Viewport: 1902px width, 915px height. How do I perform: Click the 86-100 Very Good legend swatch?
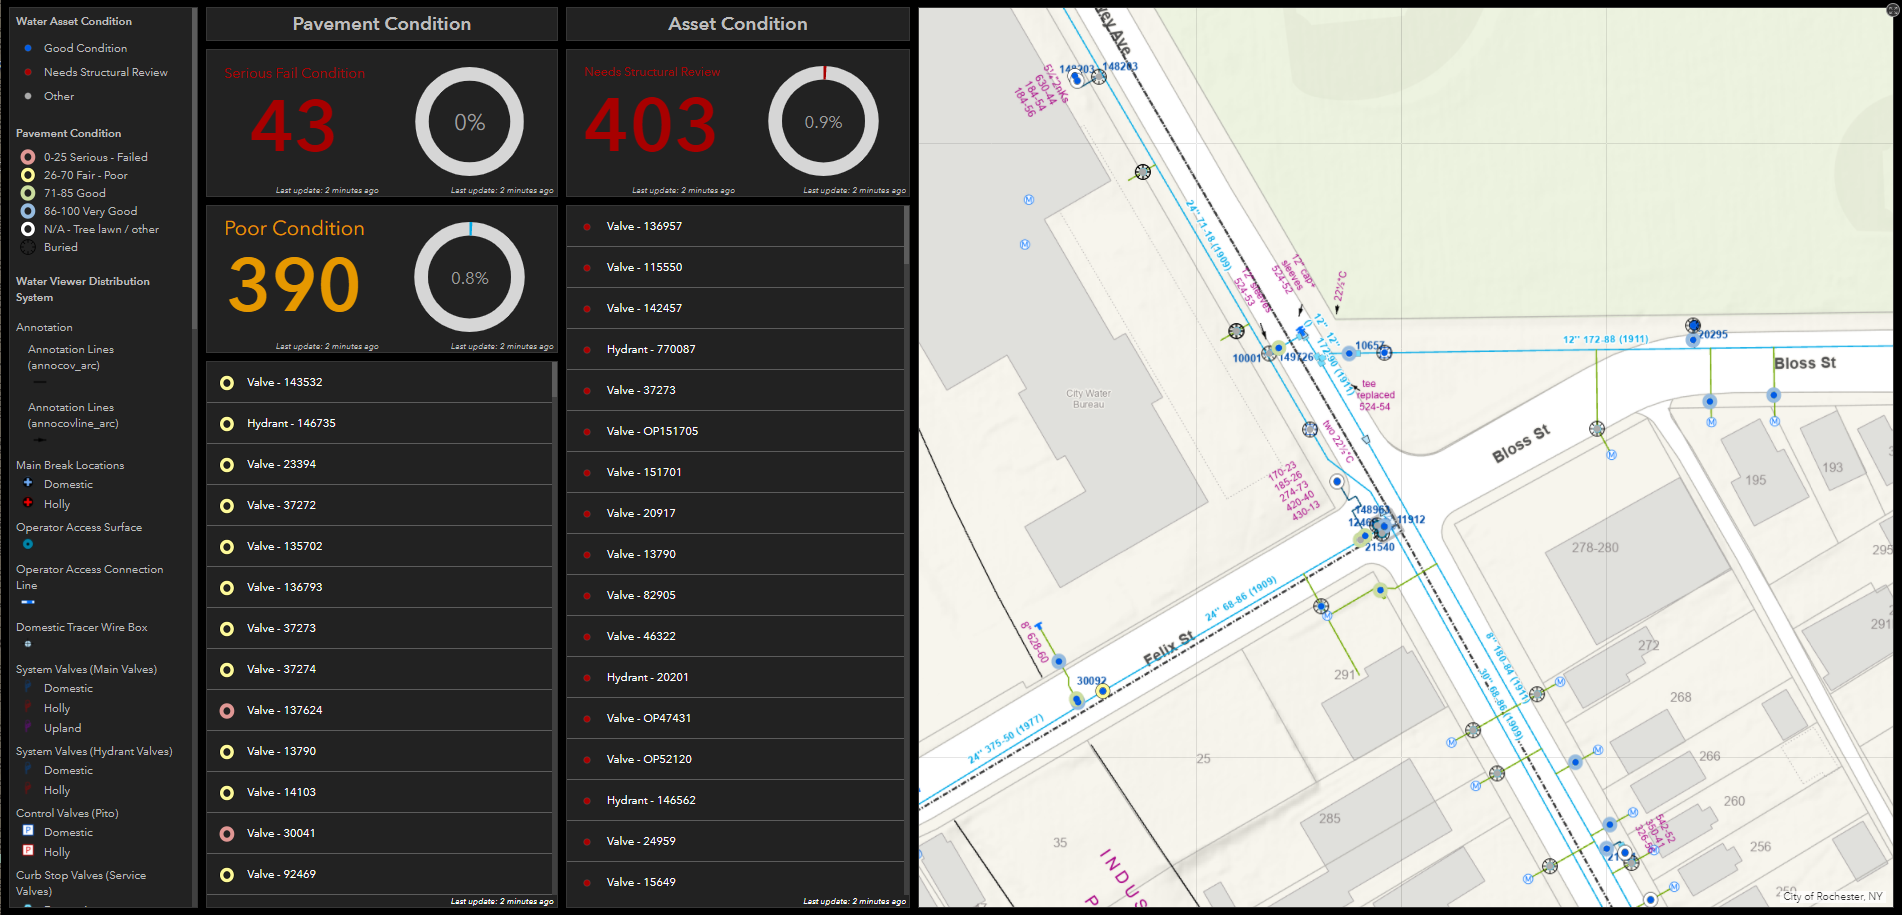coord(28,211)
